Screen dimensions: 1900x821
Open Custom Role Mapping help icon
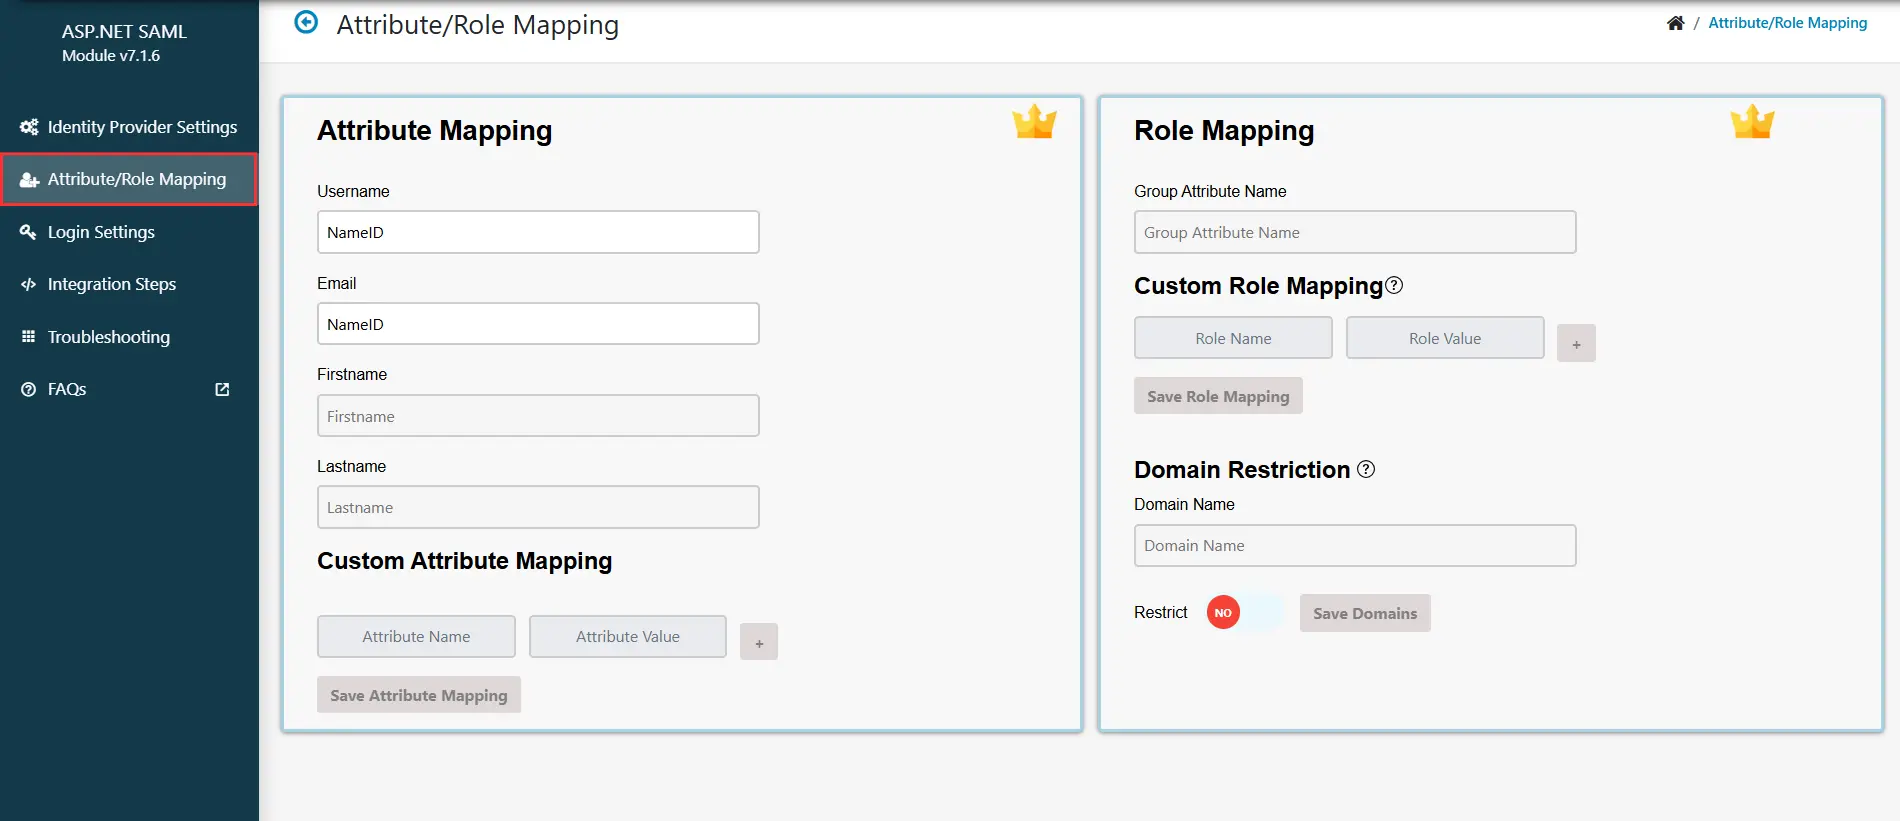pos(1394,286)
